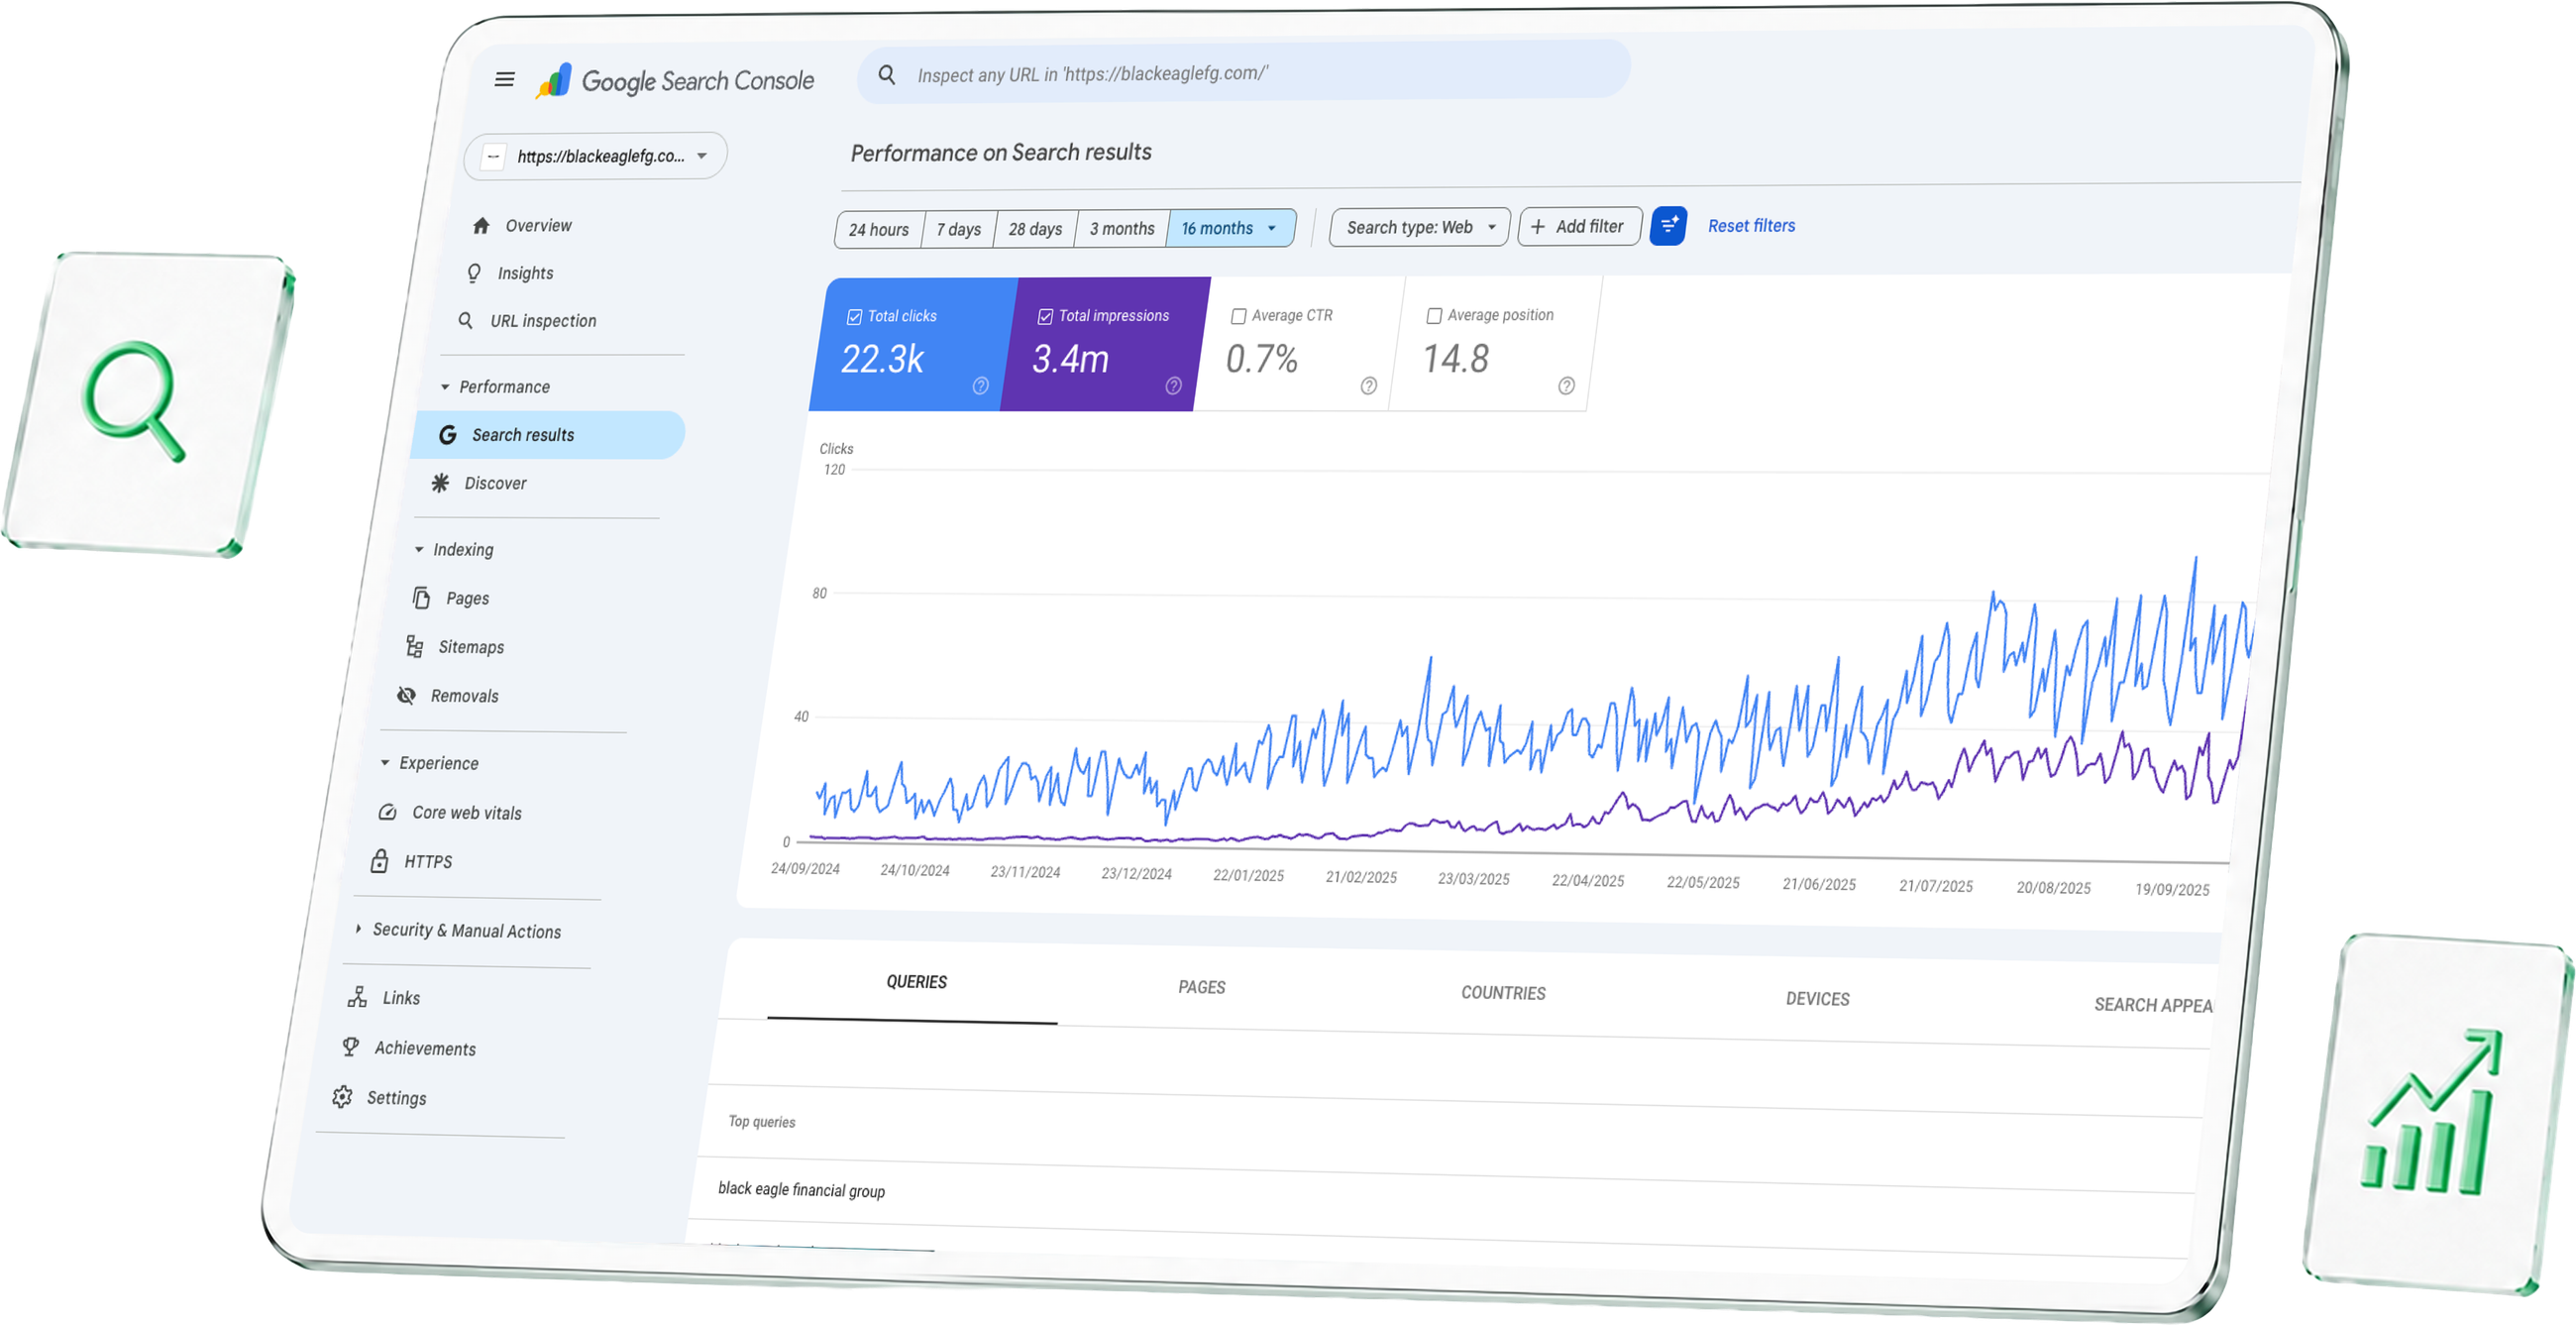The width and height of the screenshot is (2576, 1325).
Task: Open the hamburger main menu
Action: tap(504, 79)
